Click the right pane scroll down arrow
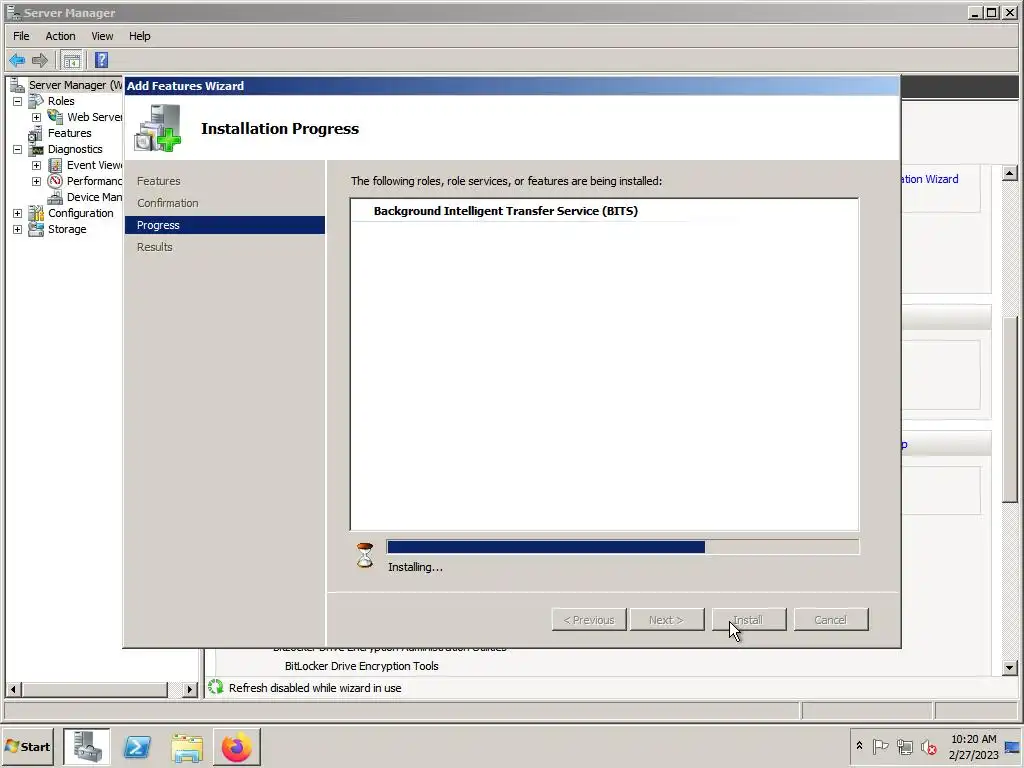Viewport: 1024px width, 768px height. pos(1010,667)
